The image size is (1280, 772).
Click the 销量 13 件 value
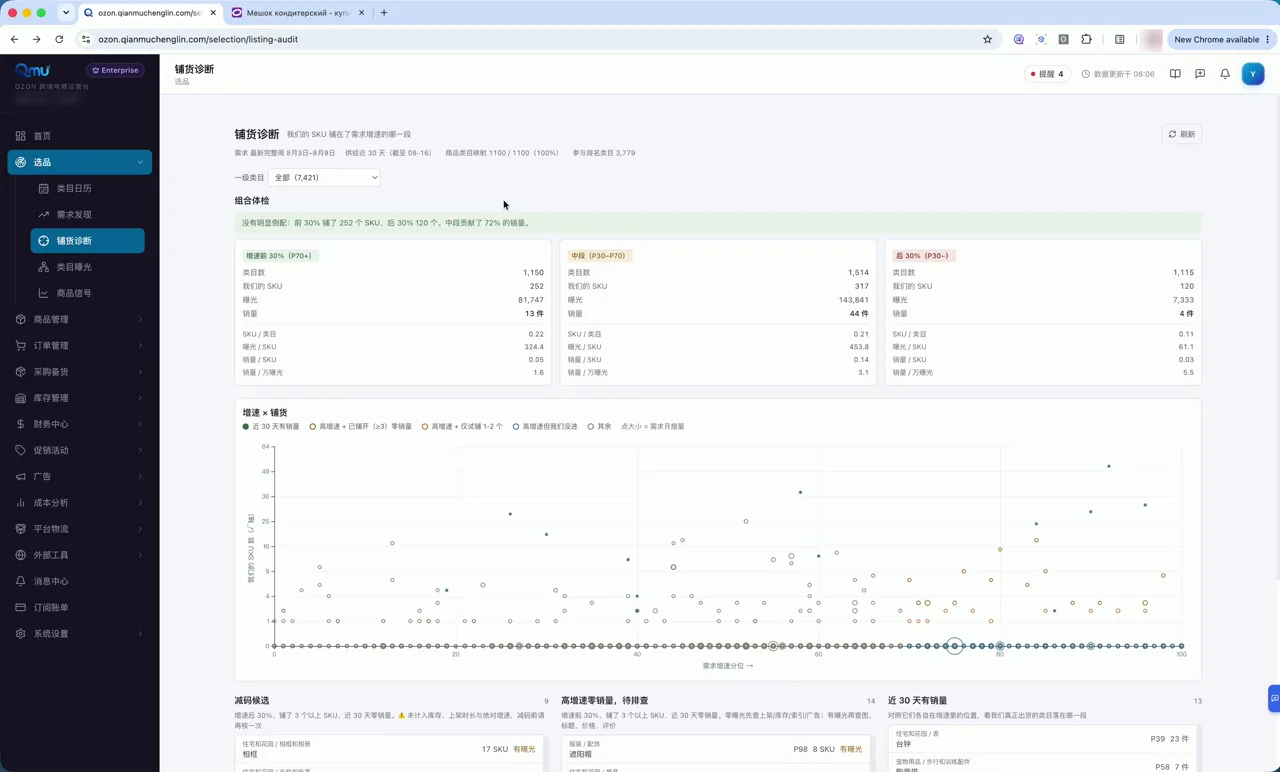[535, 314]
